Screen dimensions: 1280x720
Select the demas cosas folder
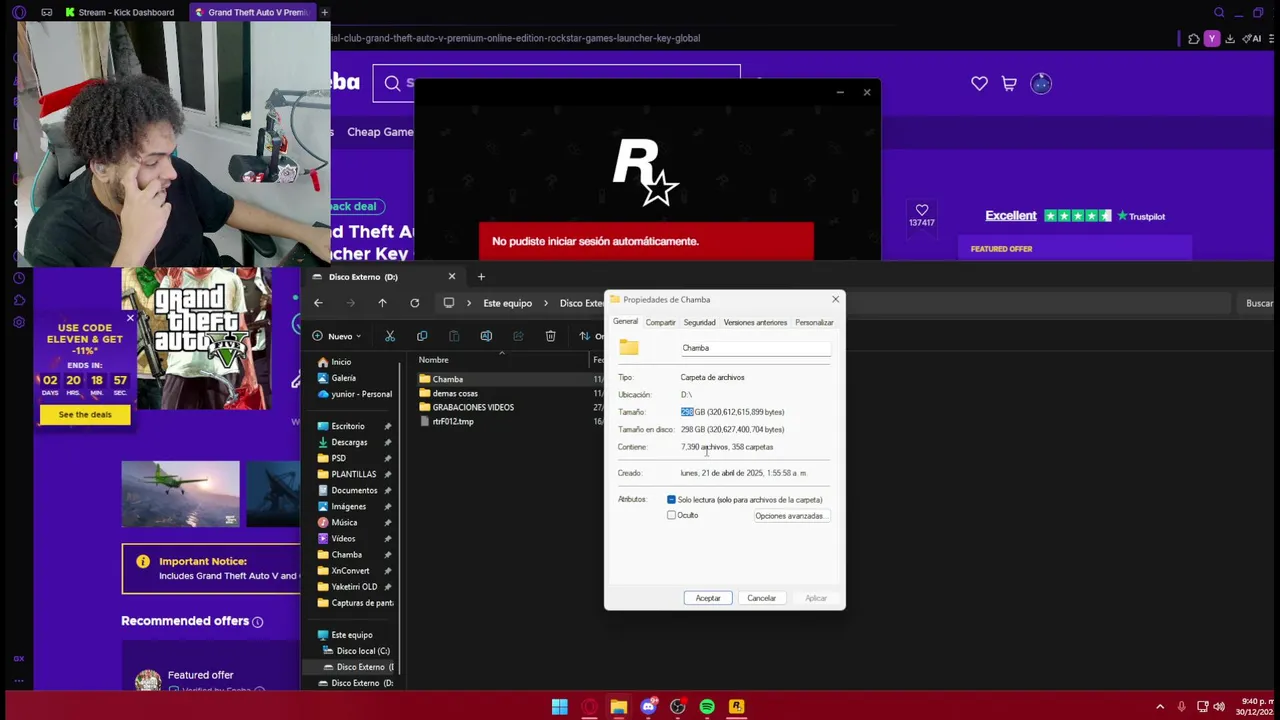[455, 393]
